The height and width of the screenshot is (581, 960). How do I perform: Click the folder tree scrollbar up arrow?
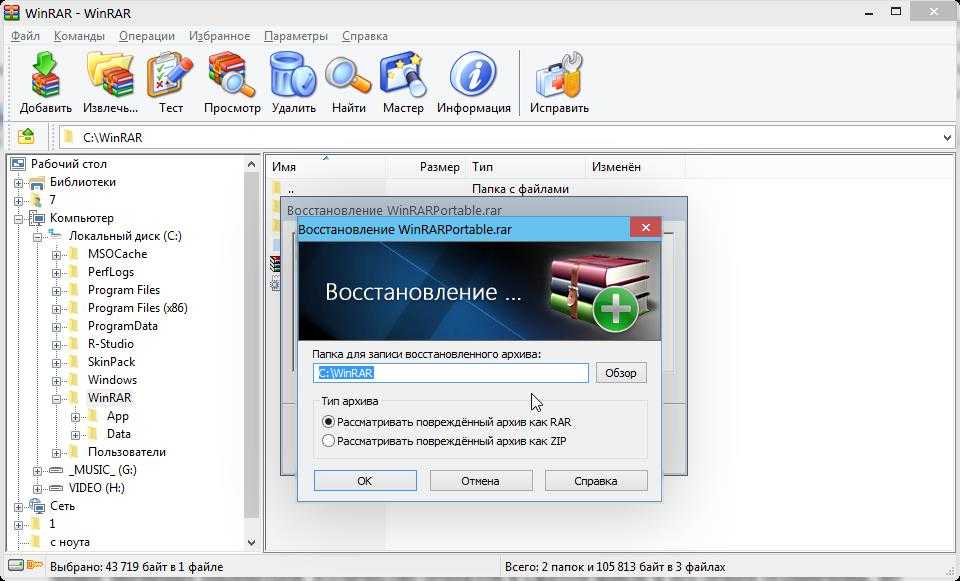(252, 164)
